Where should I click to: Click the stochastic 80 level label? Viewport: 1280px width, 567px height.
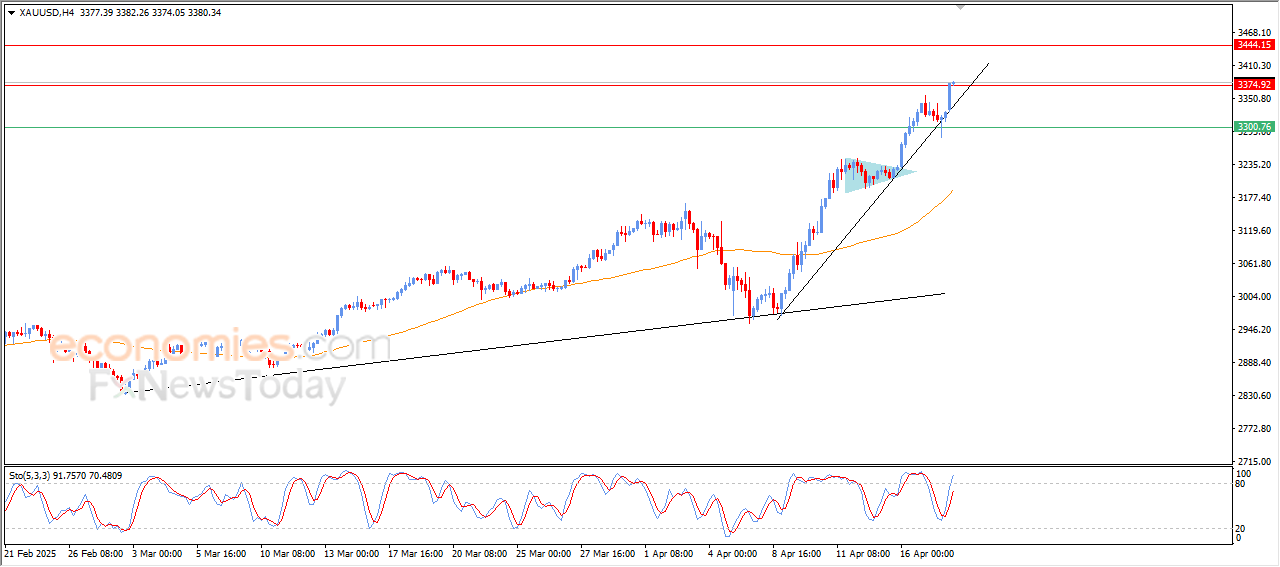(x=1241, y=484)
